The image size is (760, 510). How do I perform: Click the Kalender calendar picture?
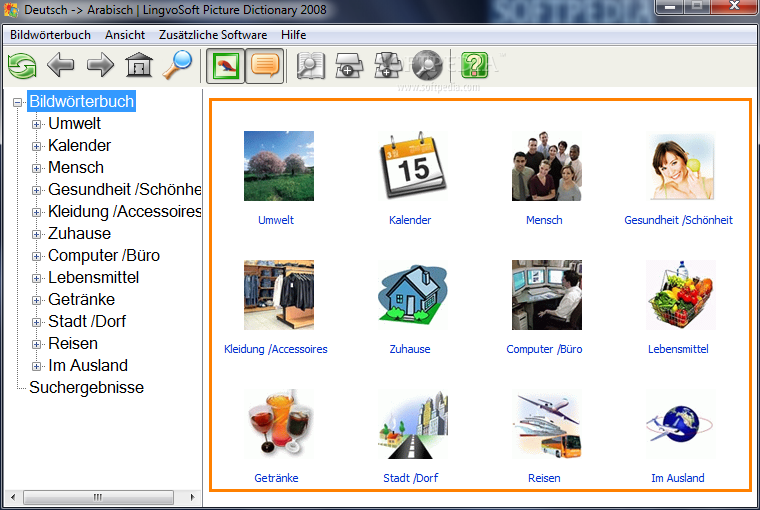point(412,166)
